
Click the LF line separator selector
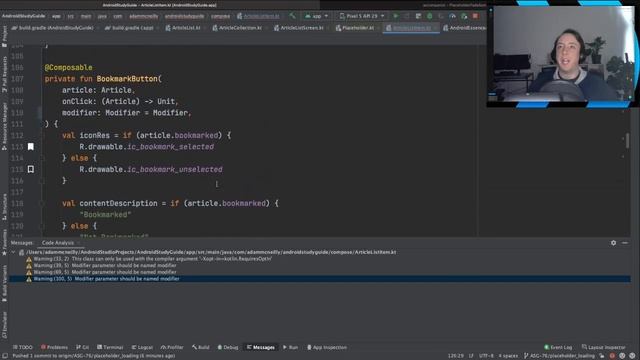[471, 356]
